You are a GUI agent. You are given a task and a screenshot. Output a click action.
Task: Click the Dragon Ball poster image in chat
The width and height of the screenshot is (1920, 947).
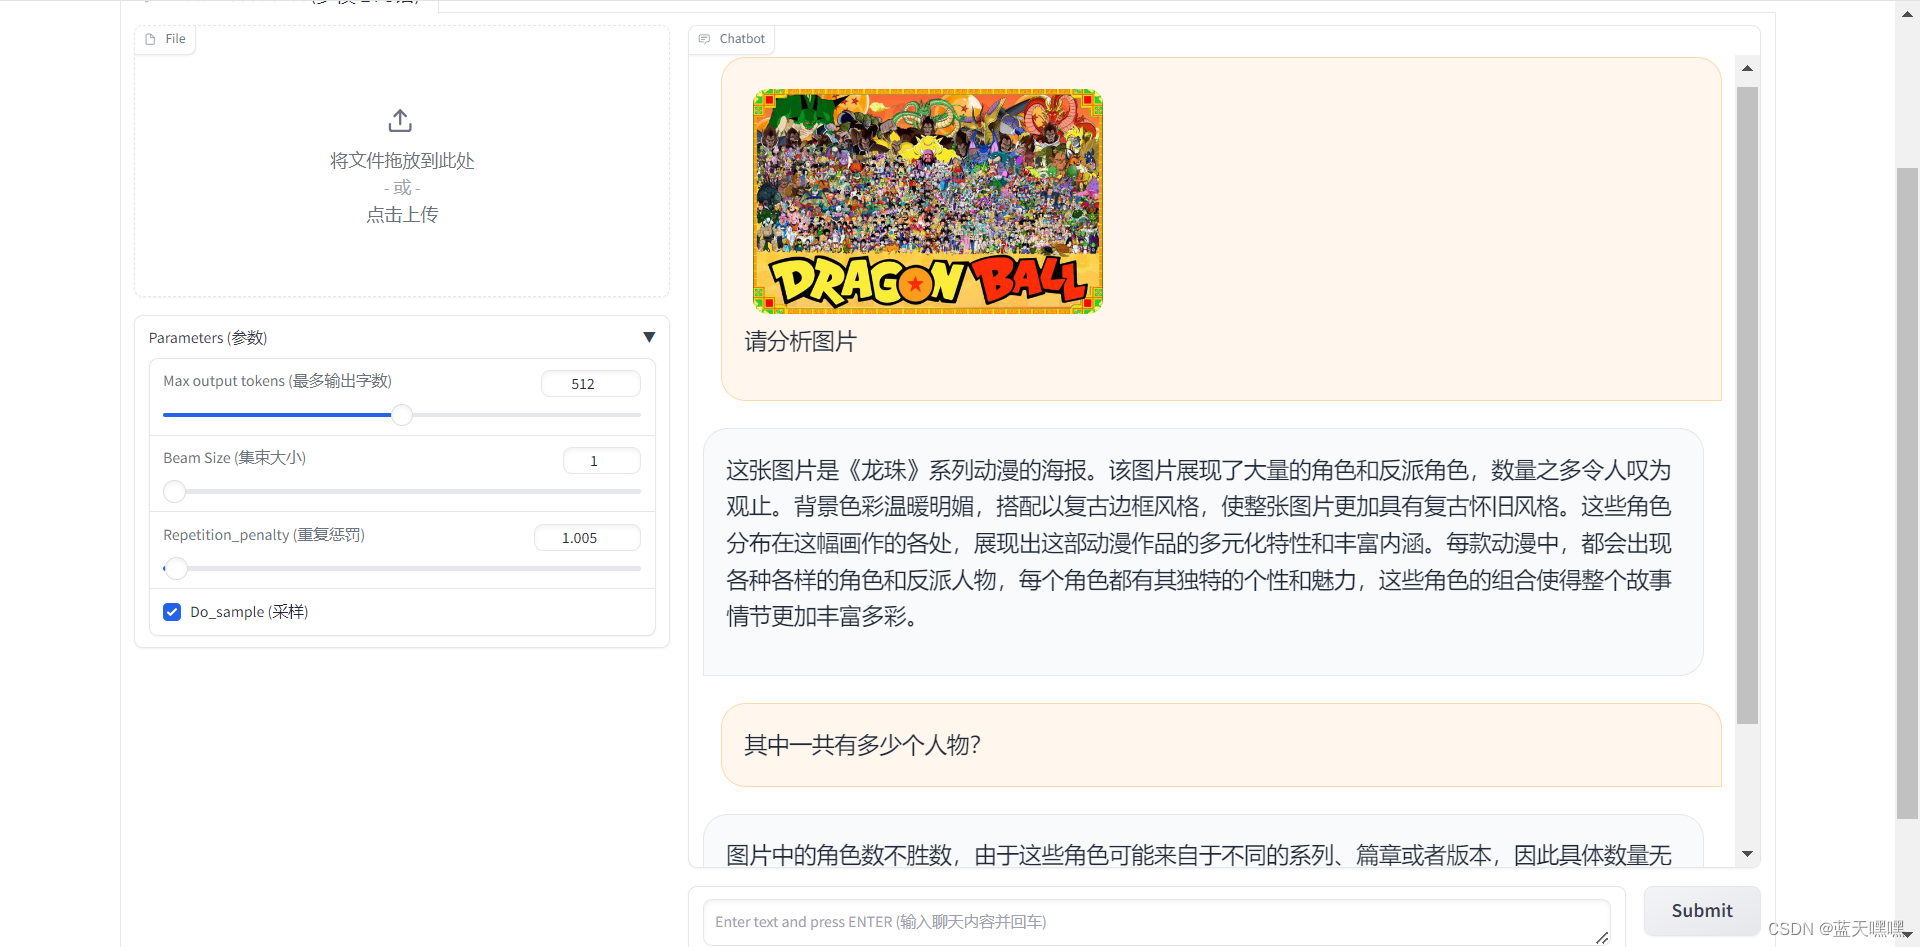click(927, 201)
